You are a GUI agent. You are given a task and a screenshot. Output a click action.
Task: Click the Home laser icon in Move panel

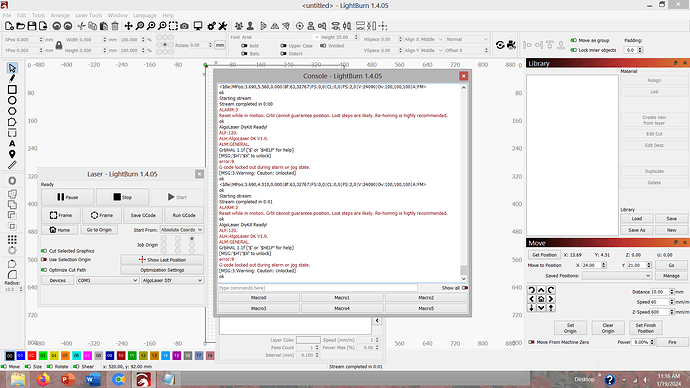[541, 299]
